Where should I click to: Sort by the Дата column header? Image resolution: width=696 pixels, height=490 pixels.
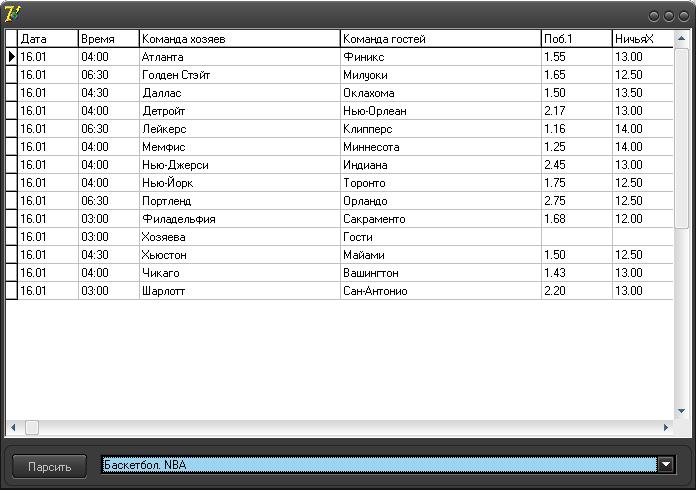pyautogui.click(x=48, y=39)
